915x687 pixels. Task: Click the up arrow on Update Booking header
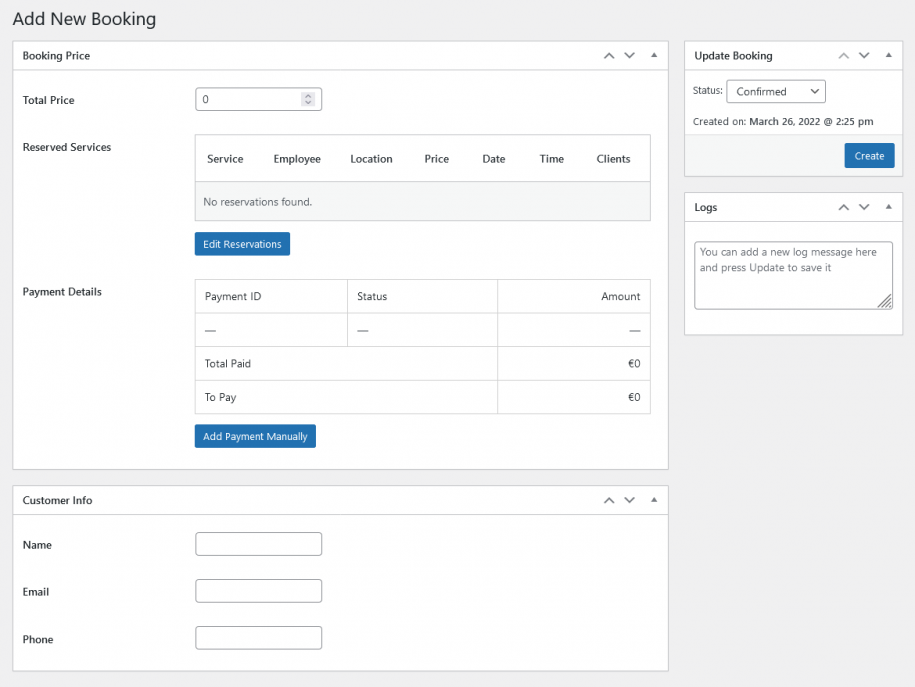[x=844, y=55]
